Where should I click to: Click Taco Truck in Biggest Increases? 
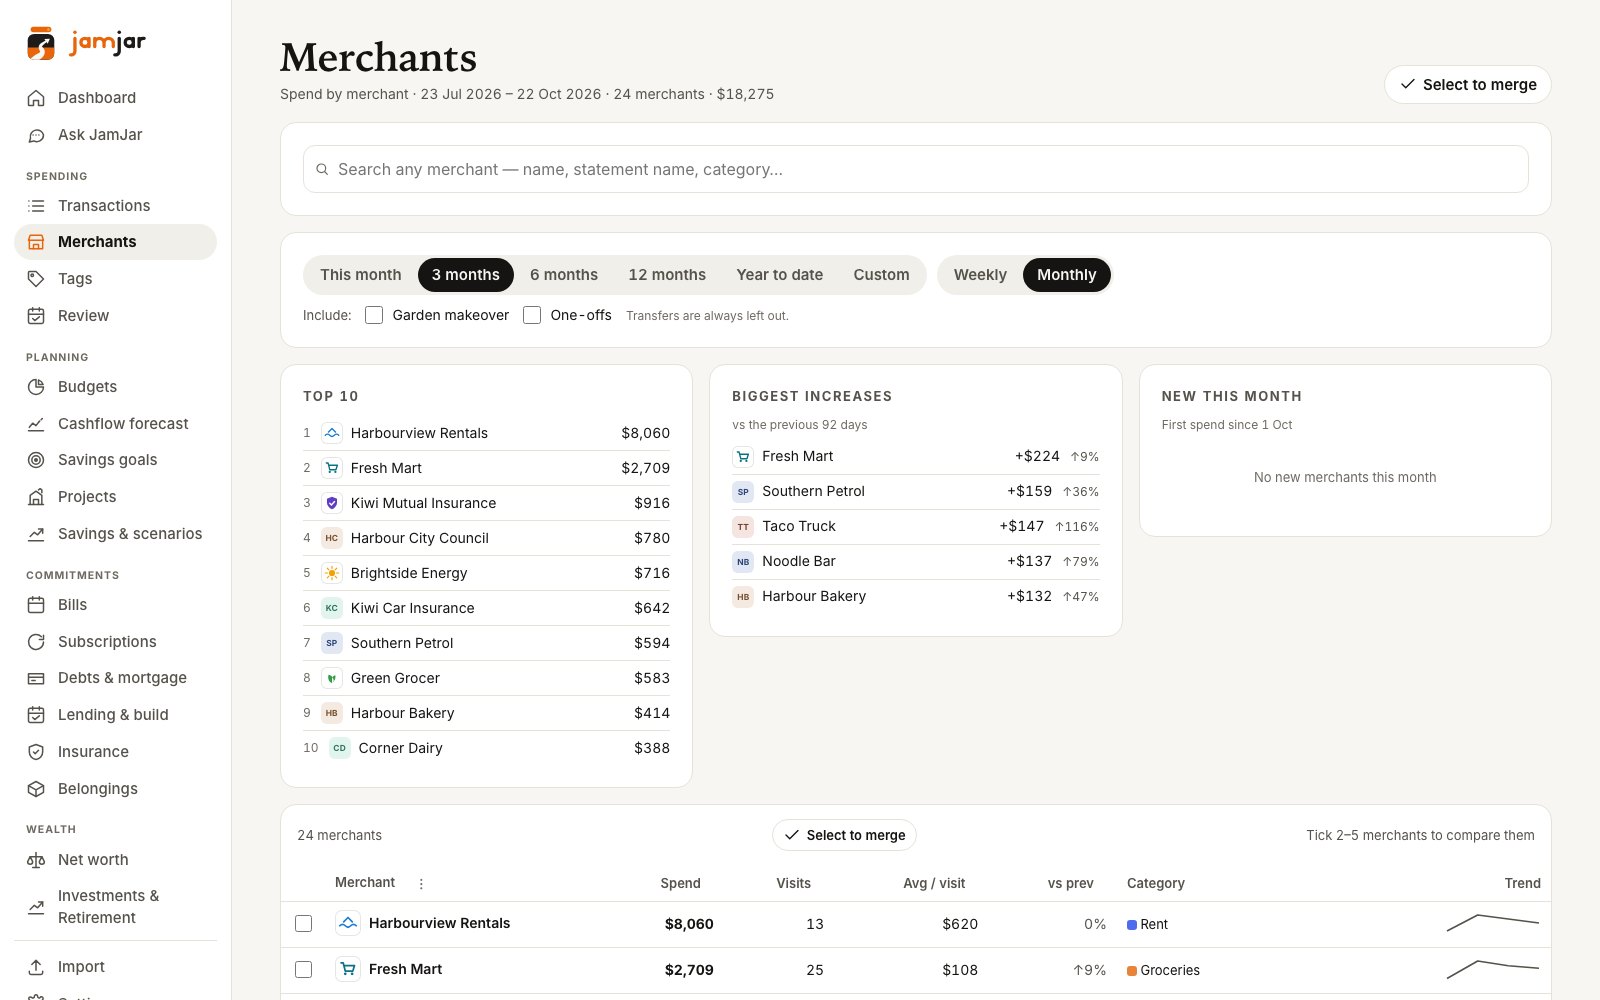[915, 526]
